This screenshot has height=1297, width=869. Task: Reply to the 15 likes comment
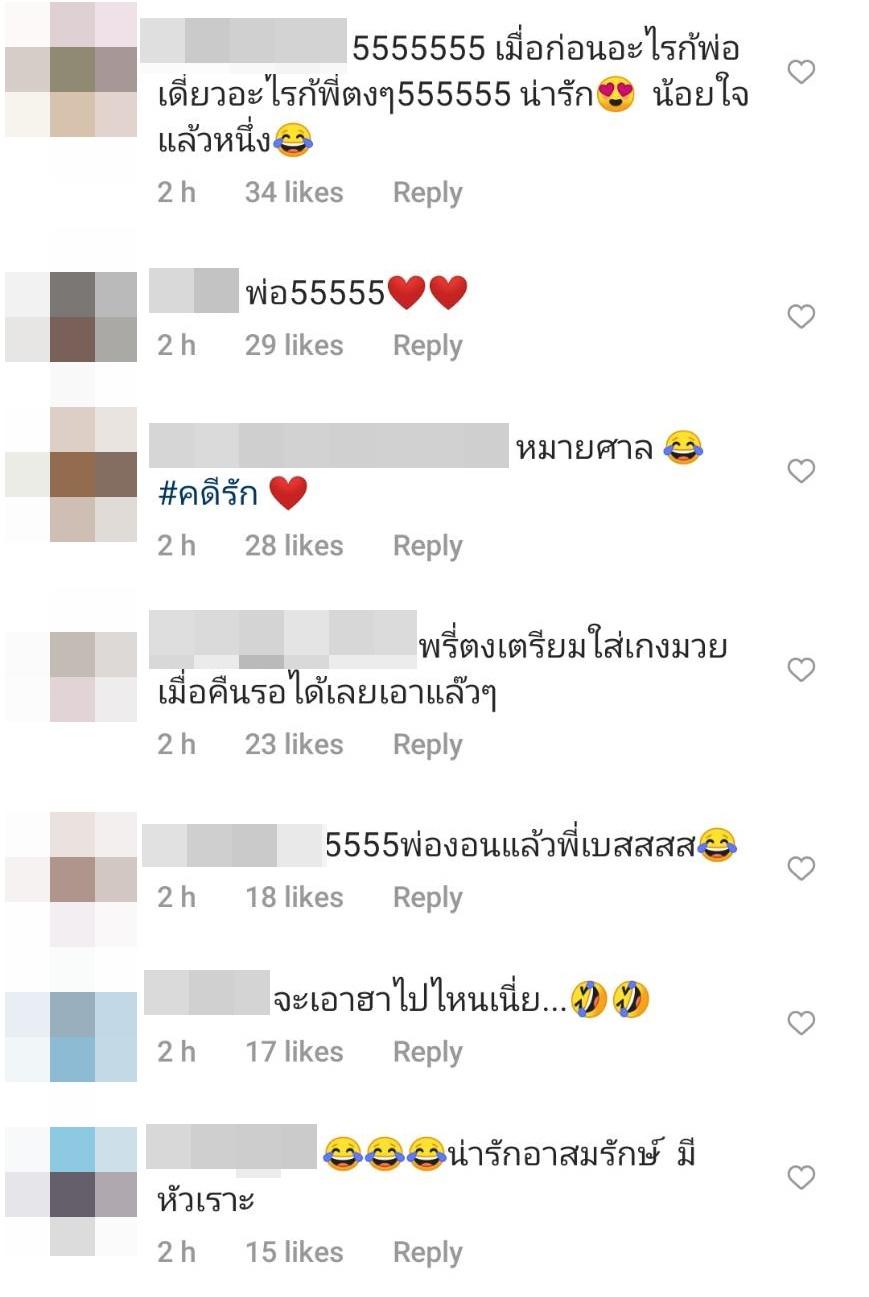[x=427, y=1252]
